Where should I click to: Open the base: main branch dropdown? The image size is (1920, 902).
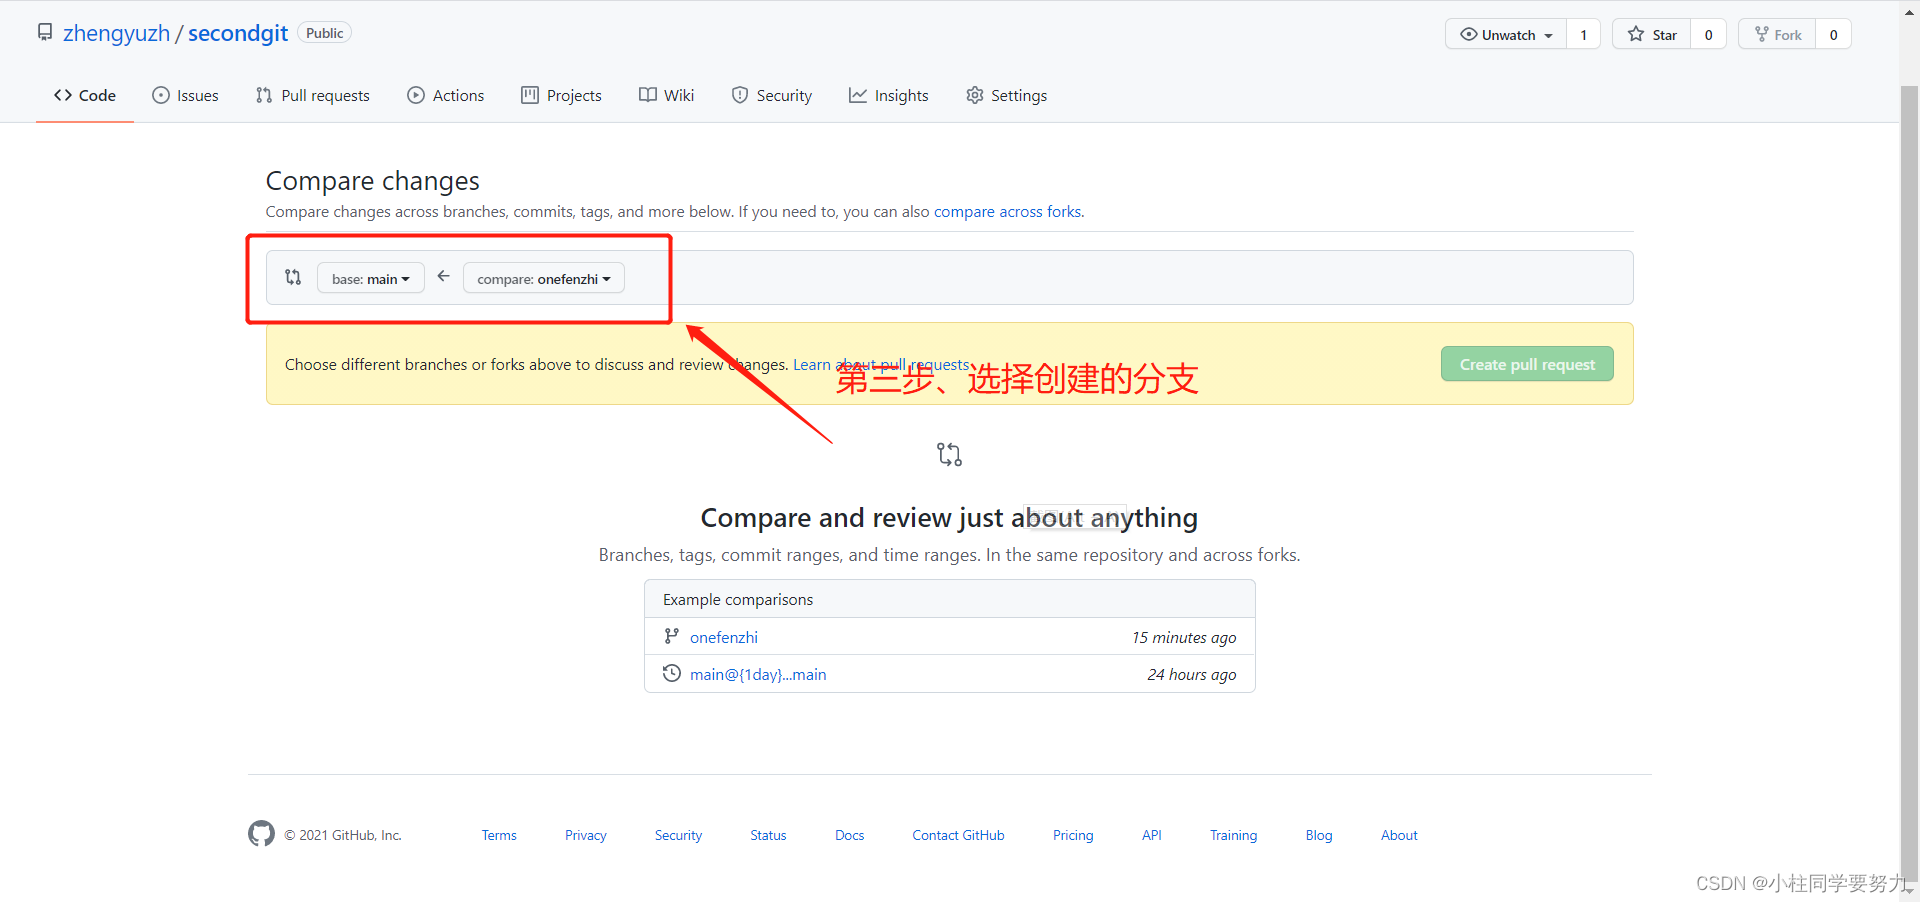tap(370, 278)
